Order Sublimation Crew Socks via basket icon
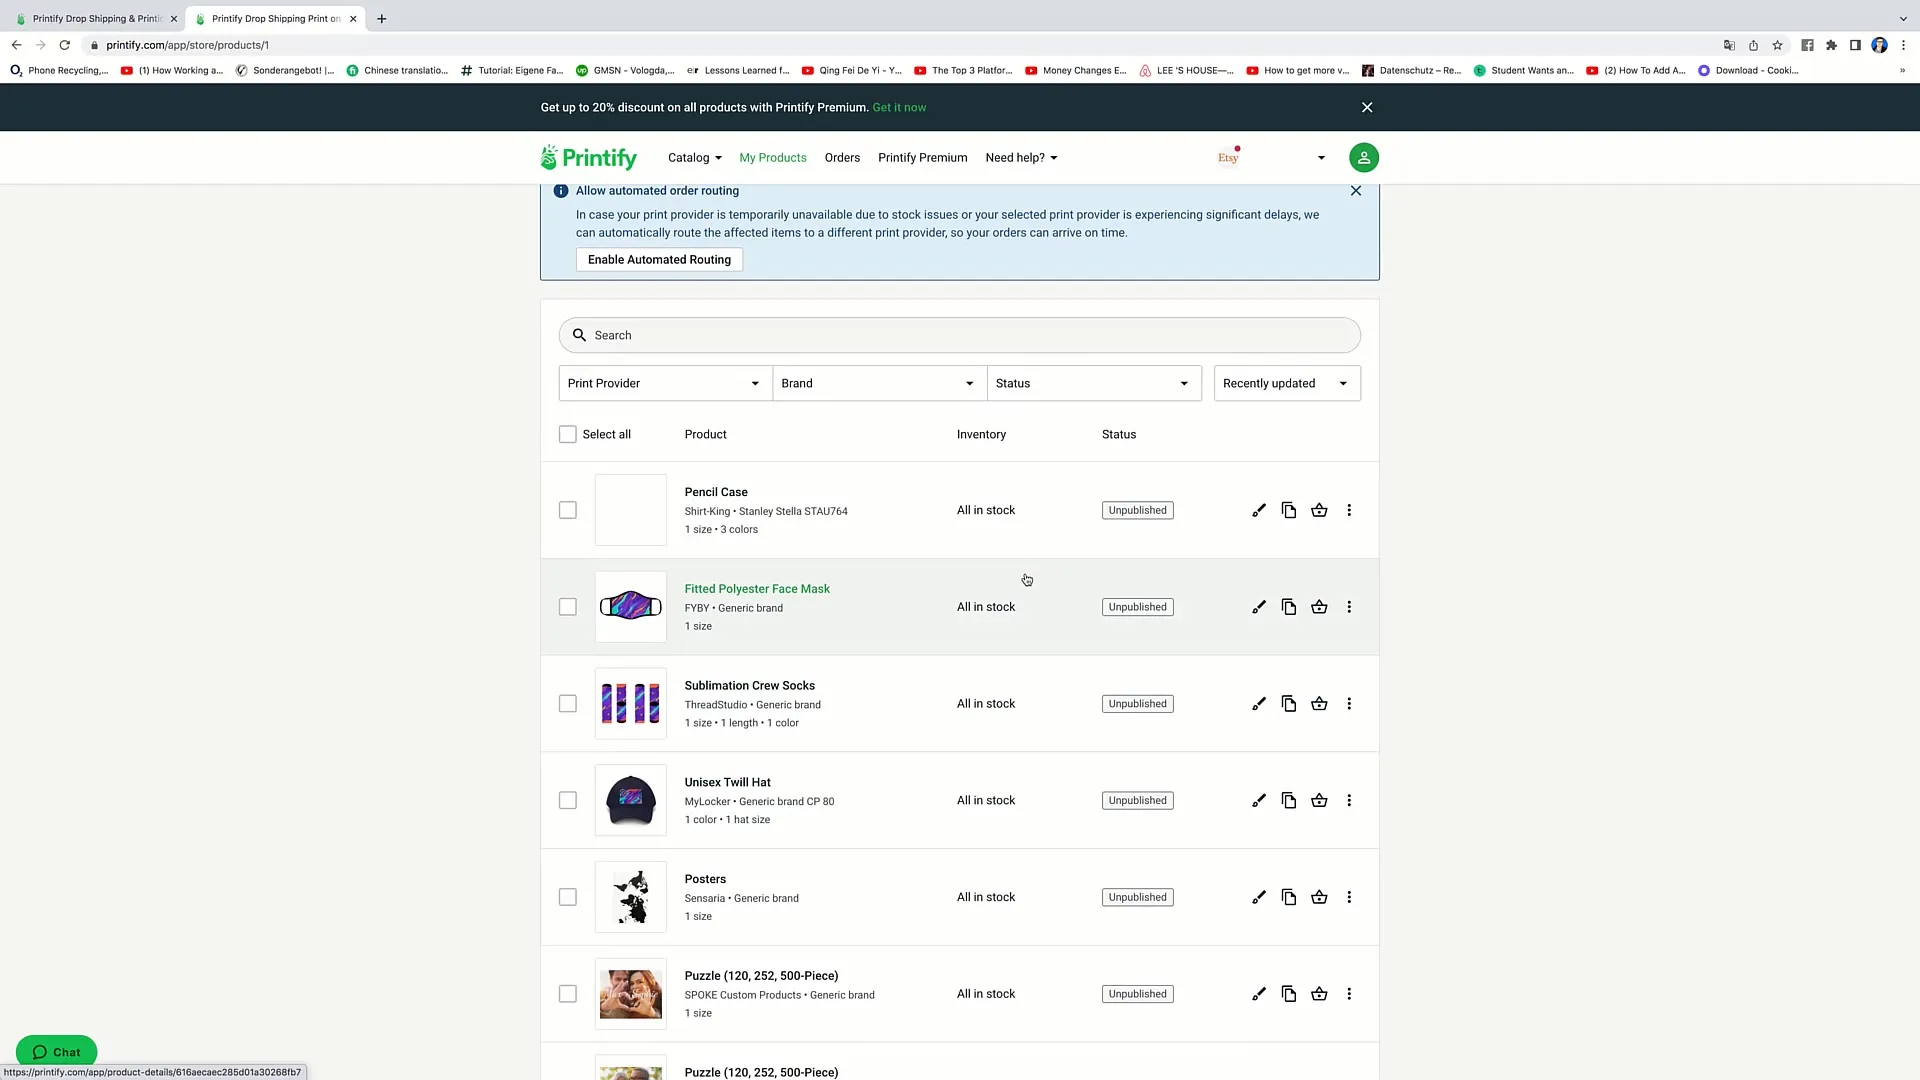The height and width of the screenshot is (1080, 1920). (x=1319, y=704)
